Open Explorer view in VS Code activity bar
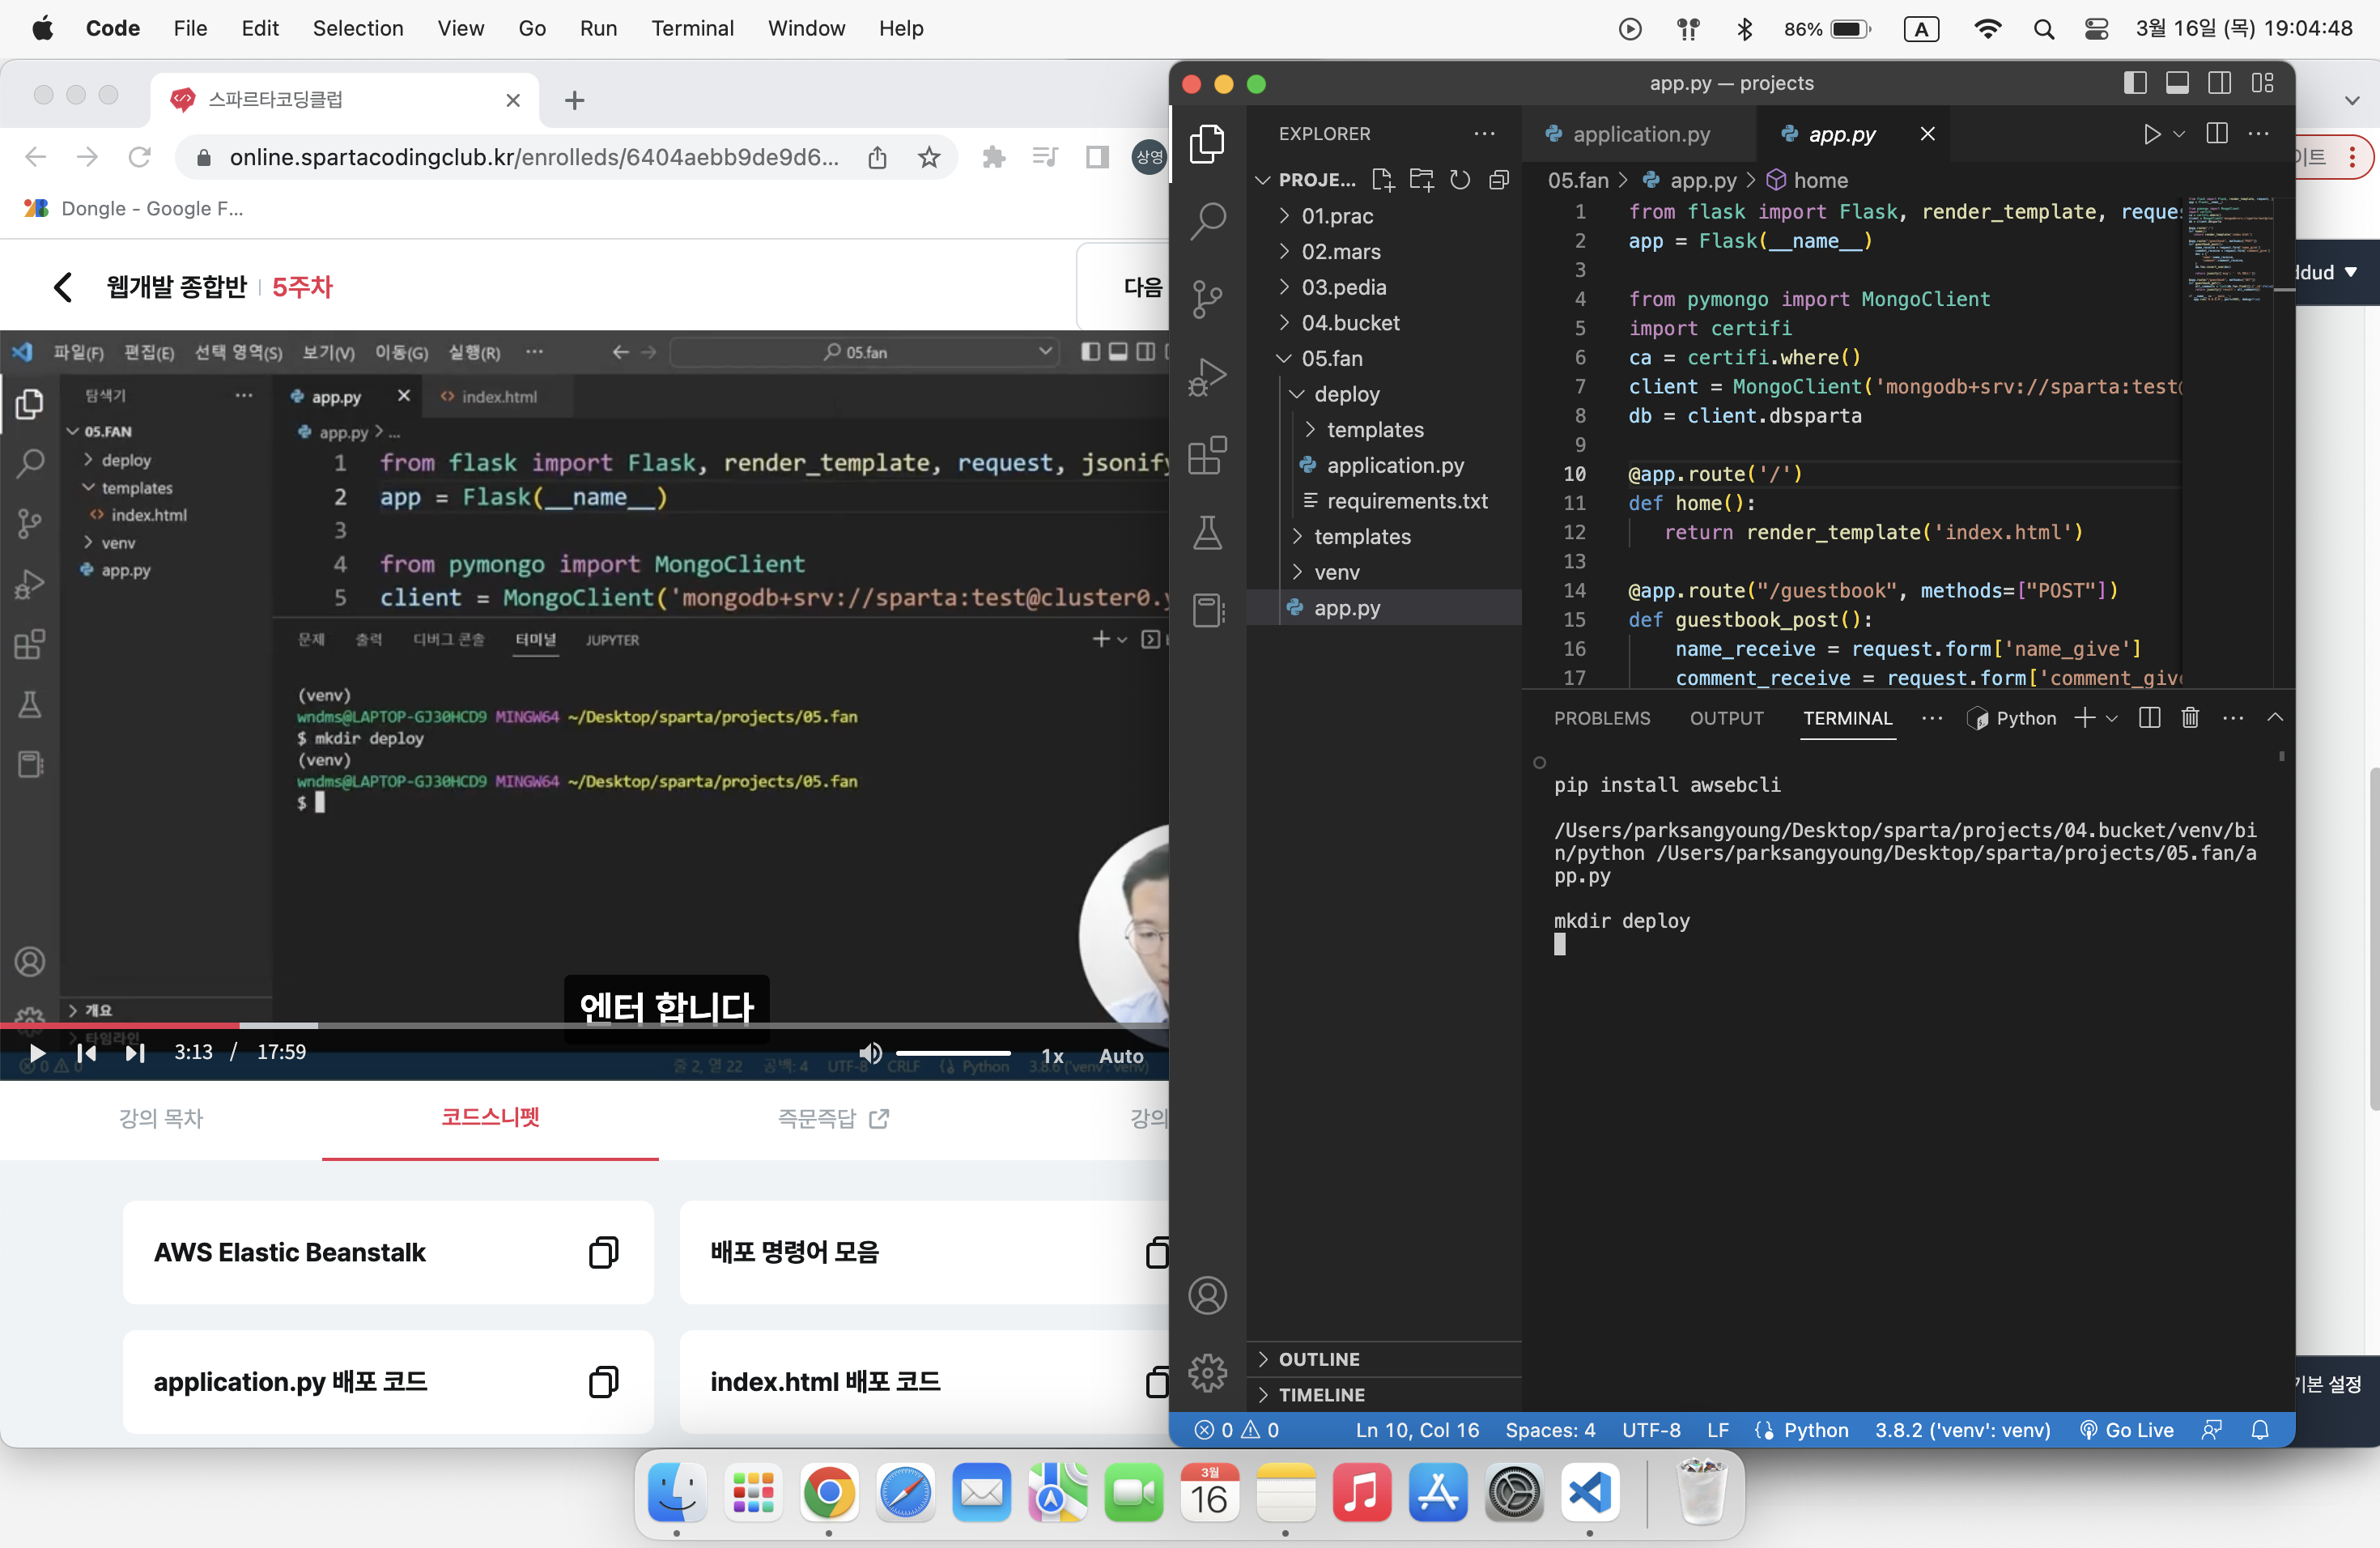Image resolution: width=2380 pixels, height=1548 pixels. pyautogui.click(x=1207, y=144)
